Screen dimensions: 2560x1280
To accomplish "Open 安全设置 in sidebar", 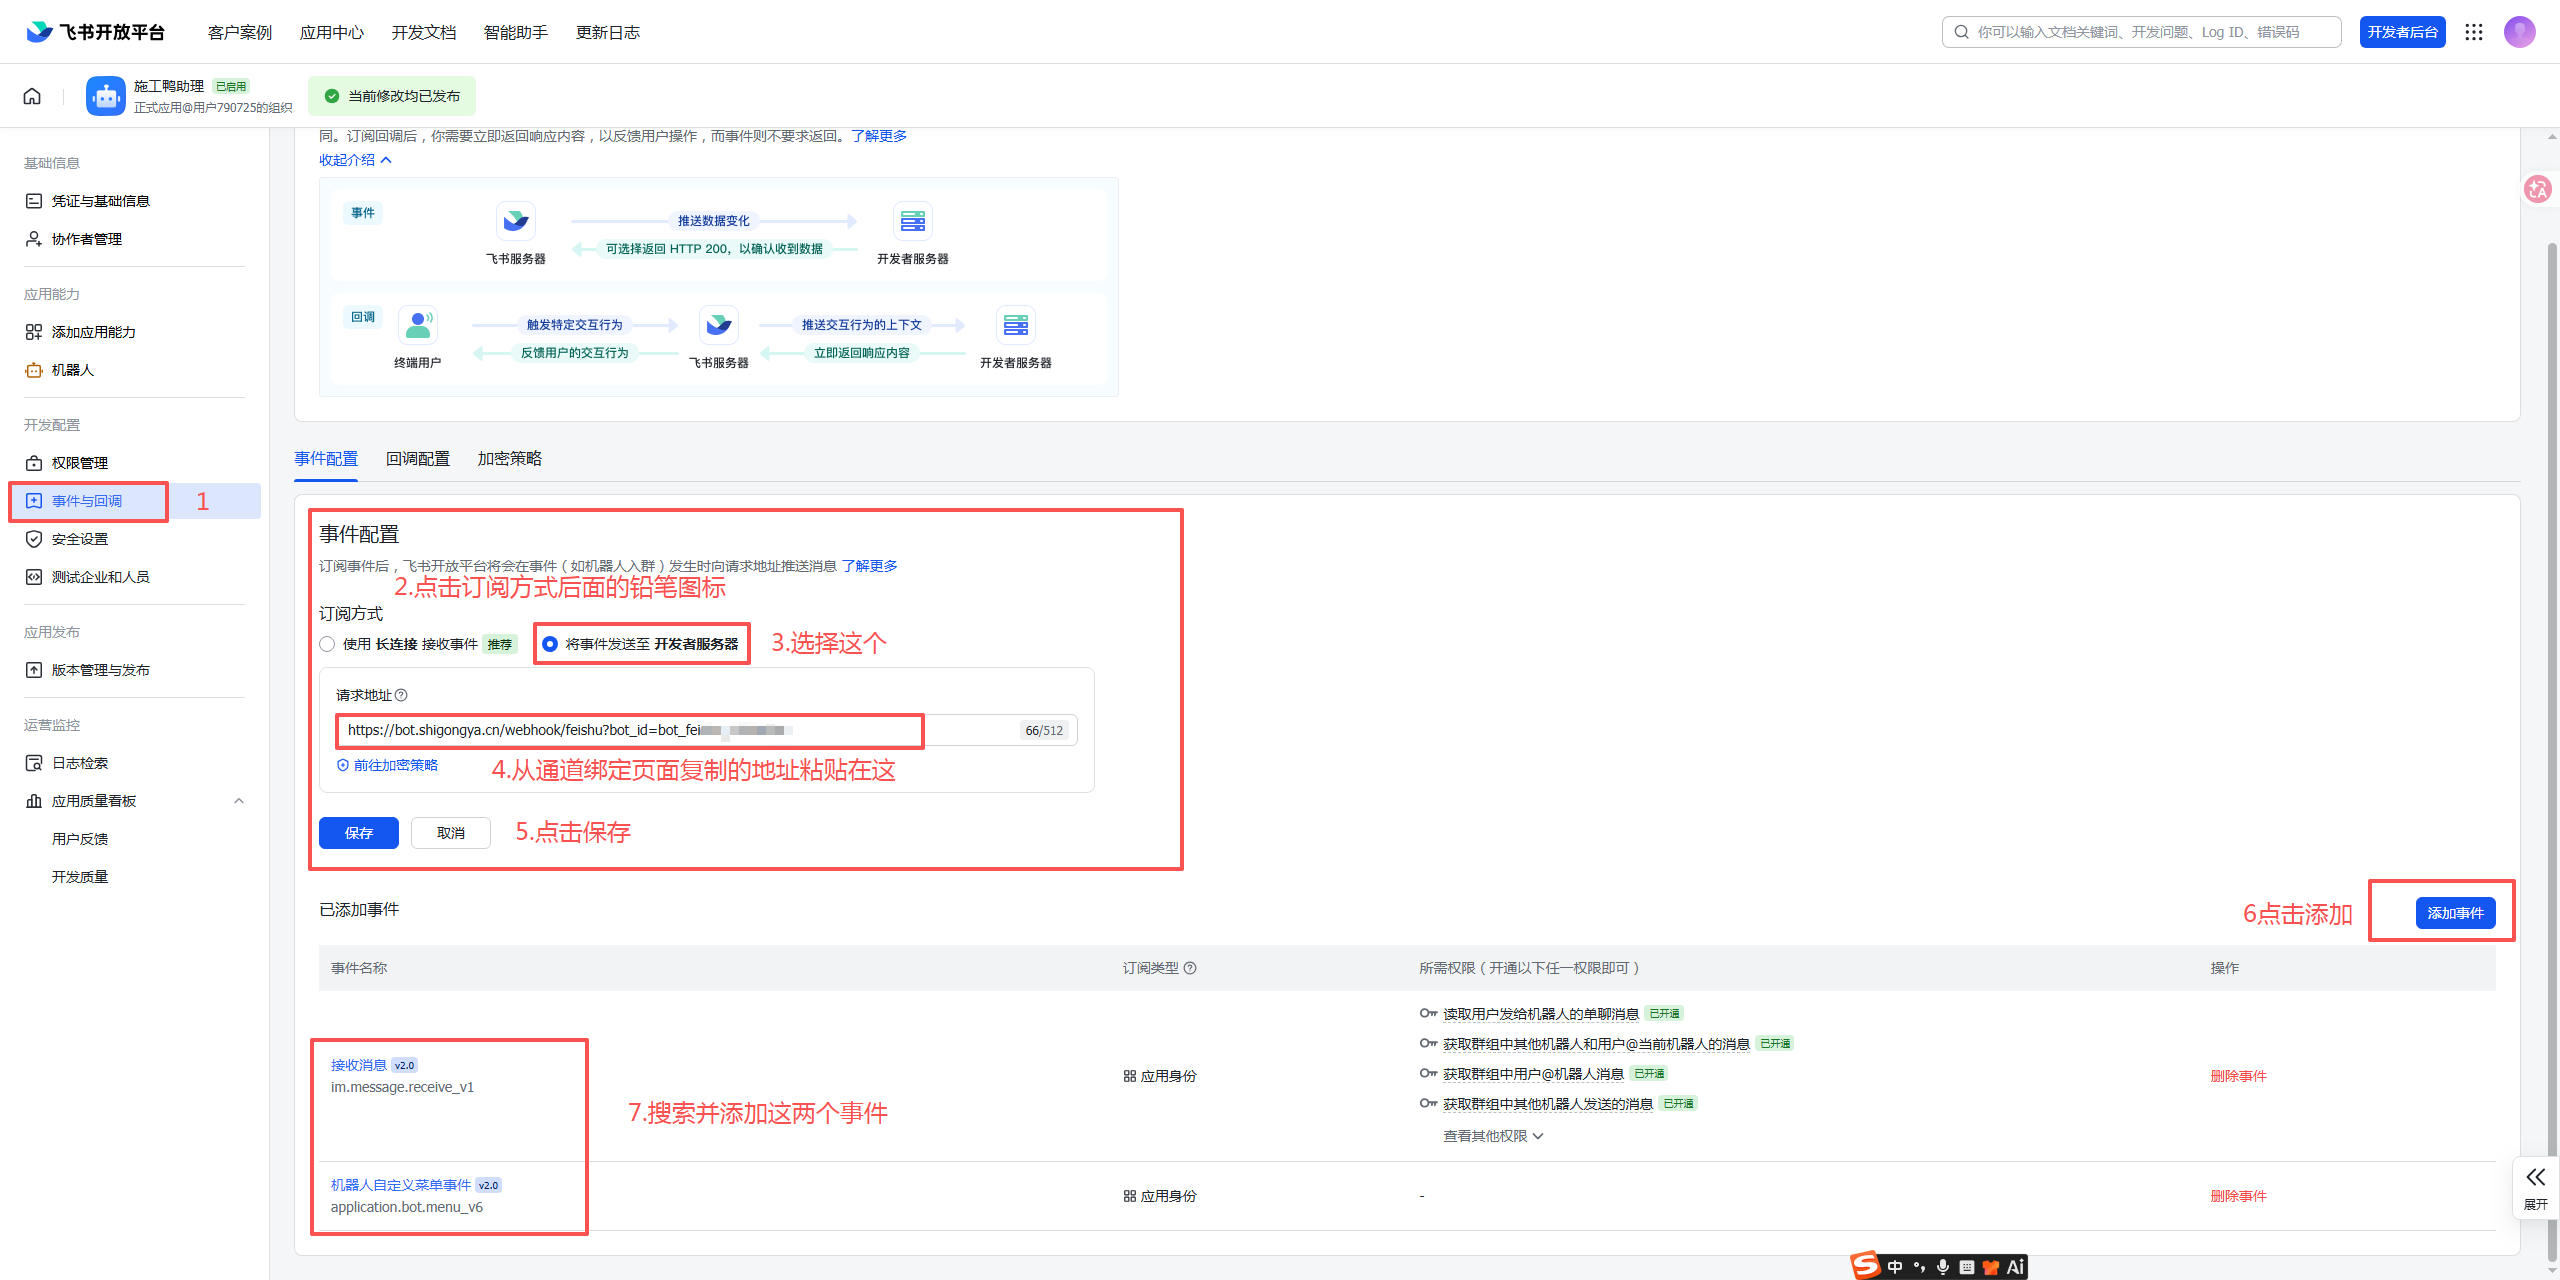I will pos(80,539).
